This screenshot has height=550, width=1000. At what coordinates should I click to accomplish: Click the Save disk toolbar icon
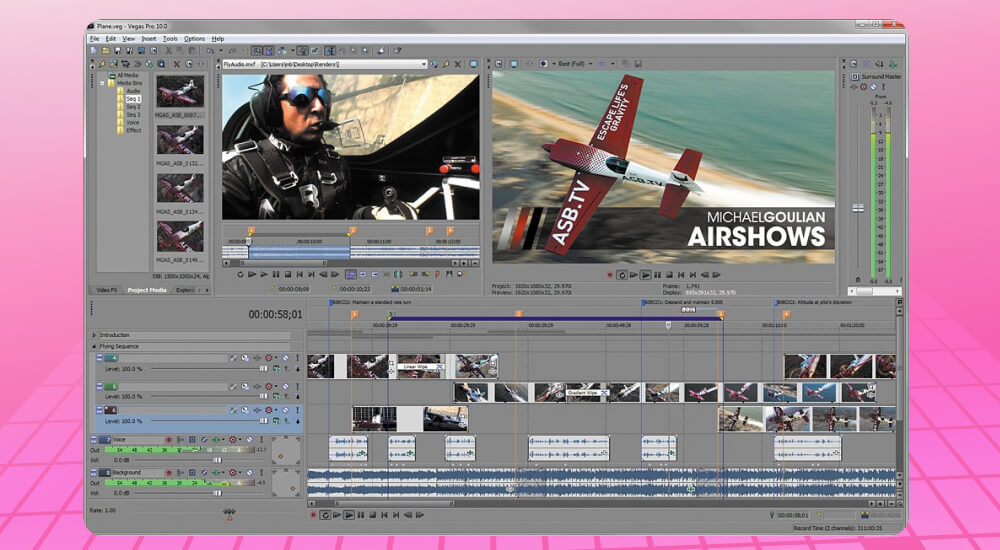pyautogui.click(x=117, y=51)
